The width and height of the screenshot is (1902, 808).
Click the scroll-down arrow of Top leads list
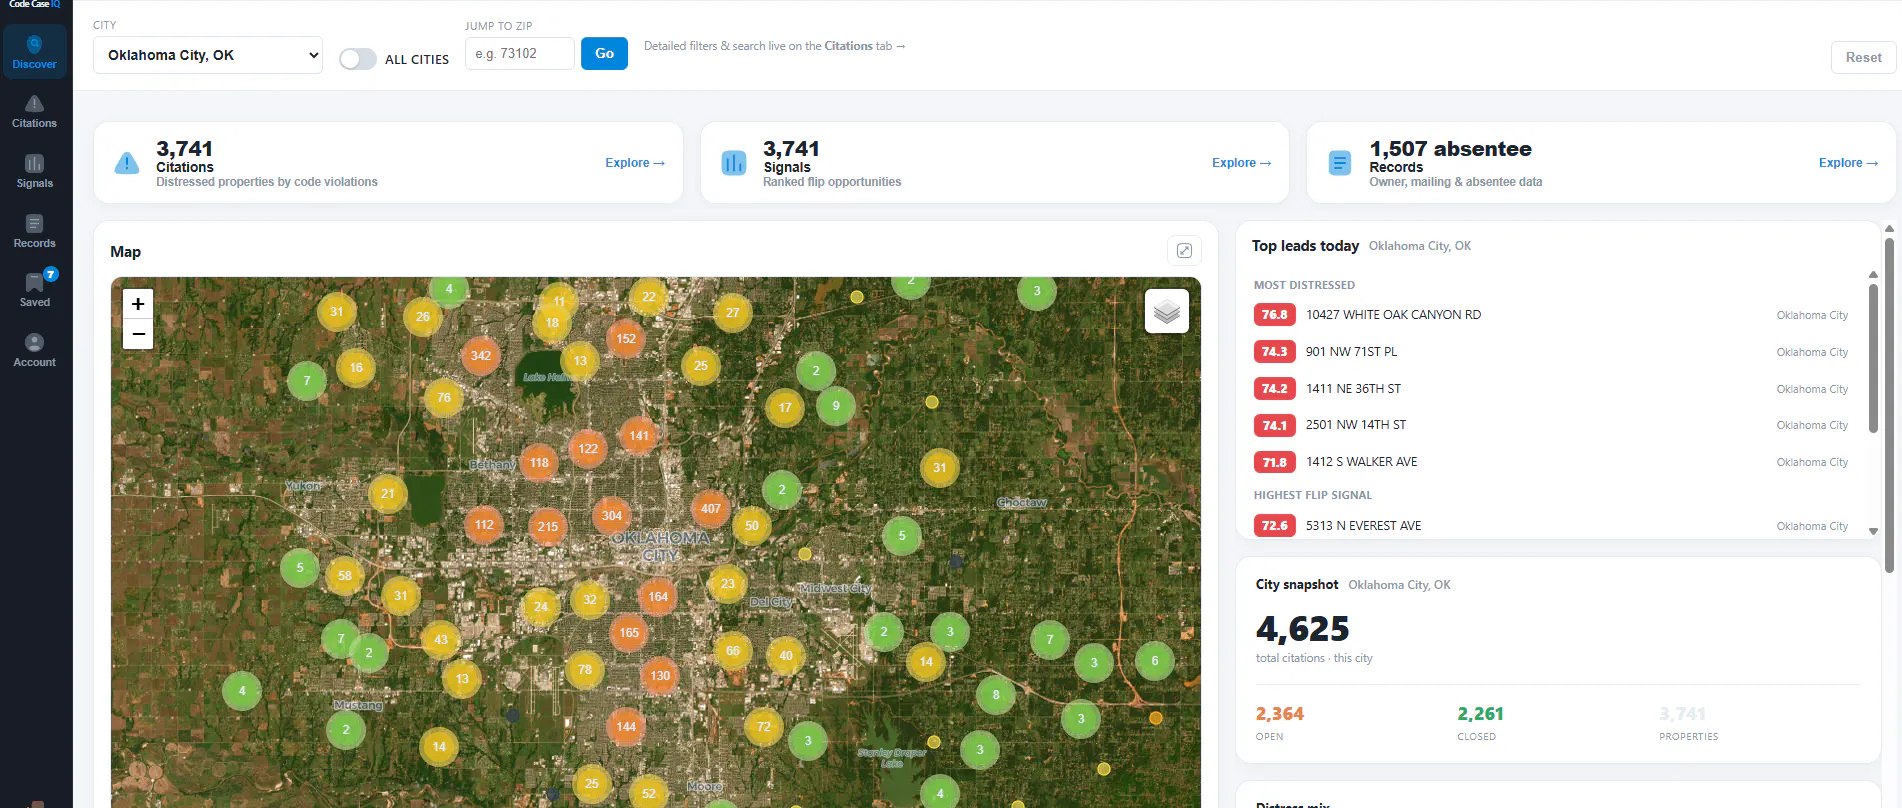coord(1873,532)
